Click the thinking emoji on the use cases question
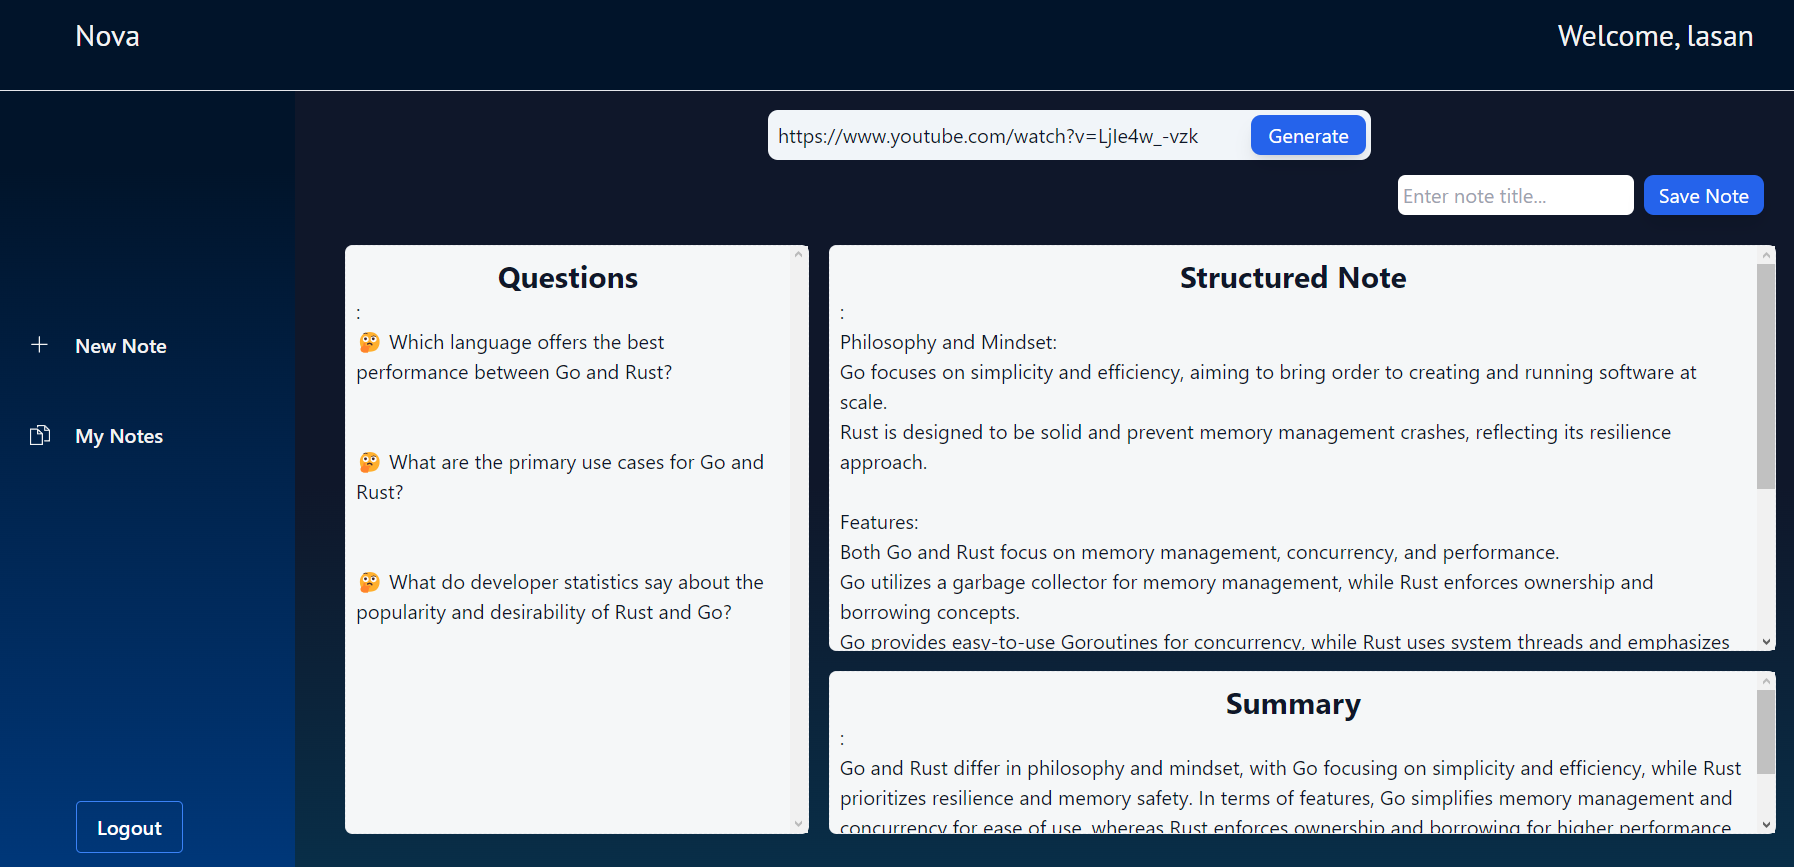1794x867 pixels. (370, 462)
